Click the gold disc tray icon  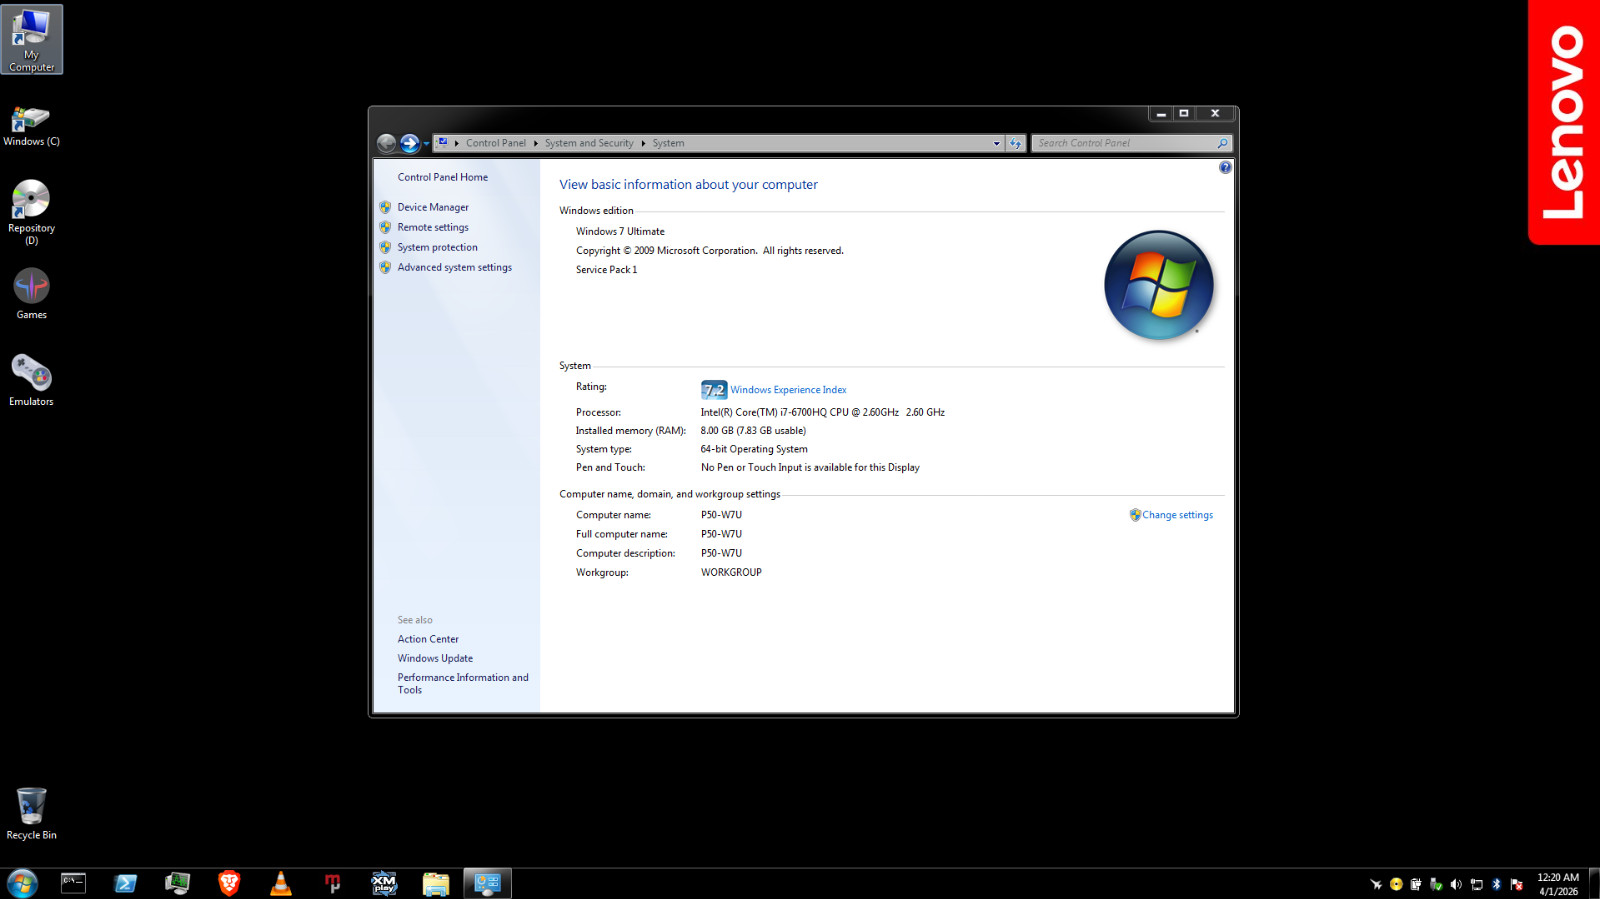pos(1396,884)
